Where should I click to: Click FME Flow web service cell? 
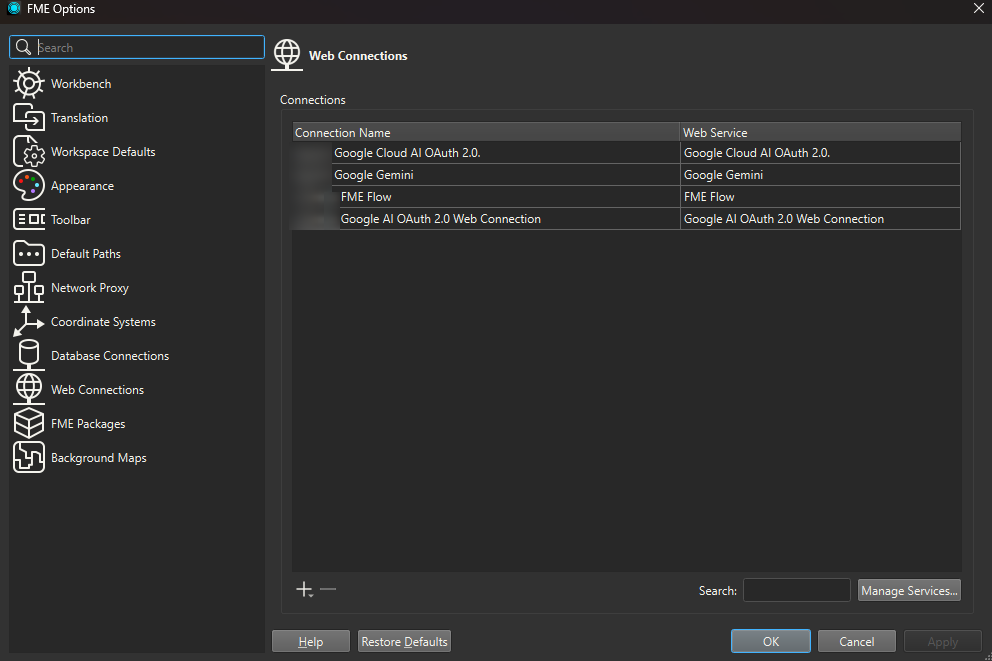tap(820, 197)
